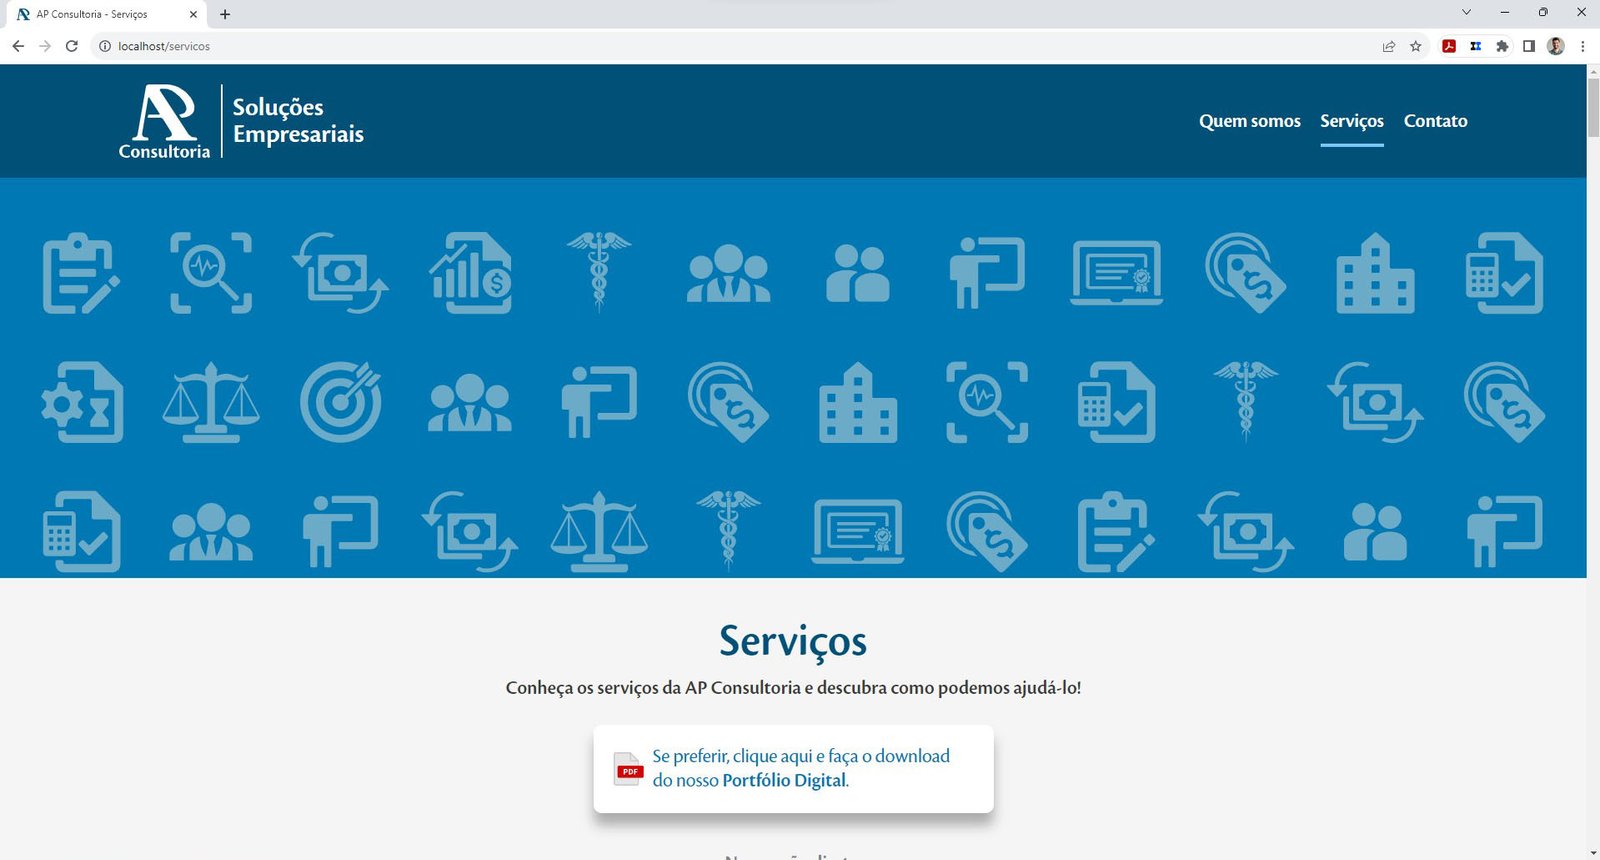Open a new browser tab
The image size is (1600, 860).
[225, 14]
